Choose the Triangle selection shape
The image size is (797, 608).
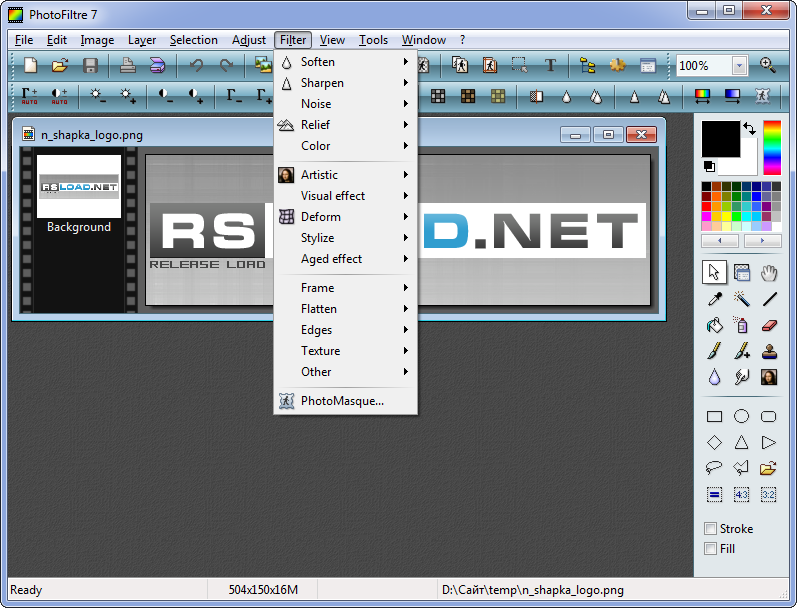742,442
